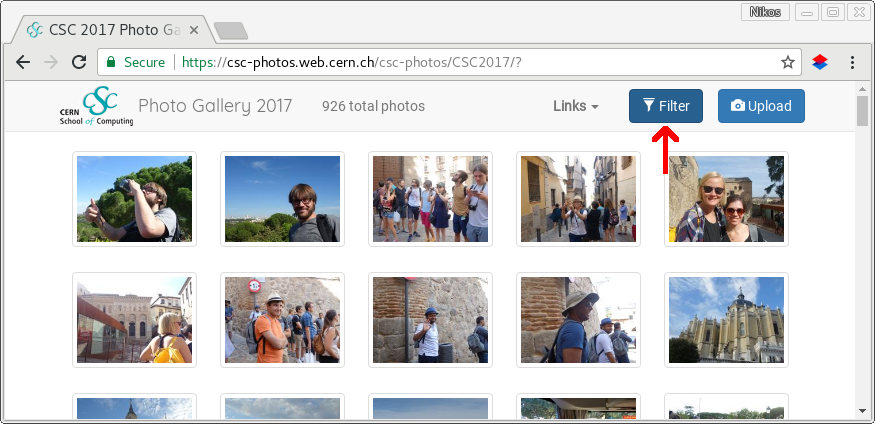Open photo of woman with yellow backpack
875x424 pixels.
click(x=134, y=320)
